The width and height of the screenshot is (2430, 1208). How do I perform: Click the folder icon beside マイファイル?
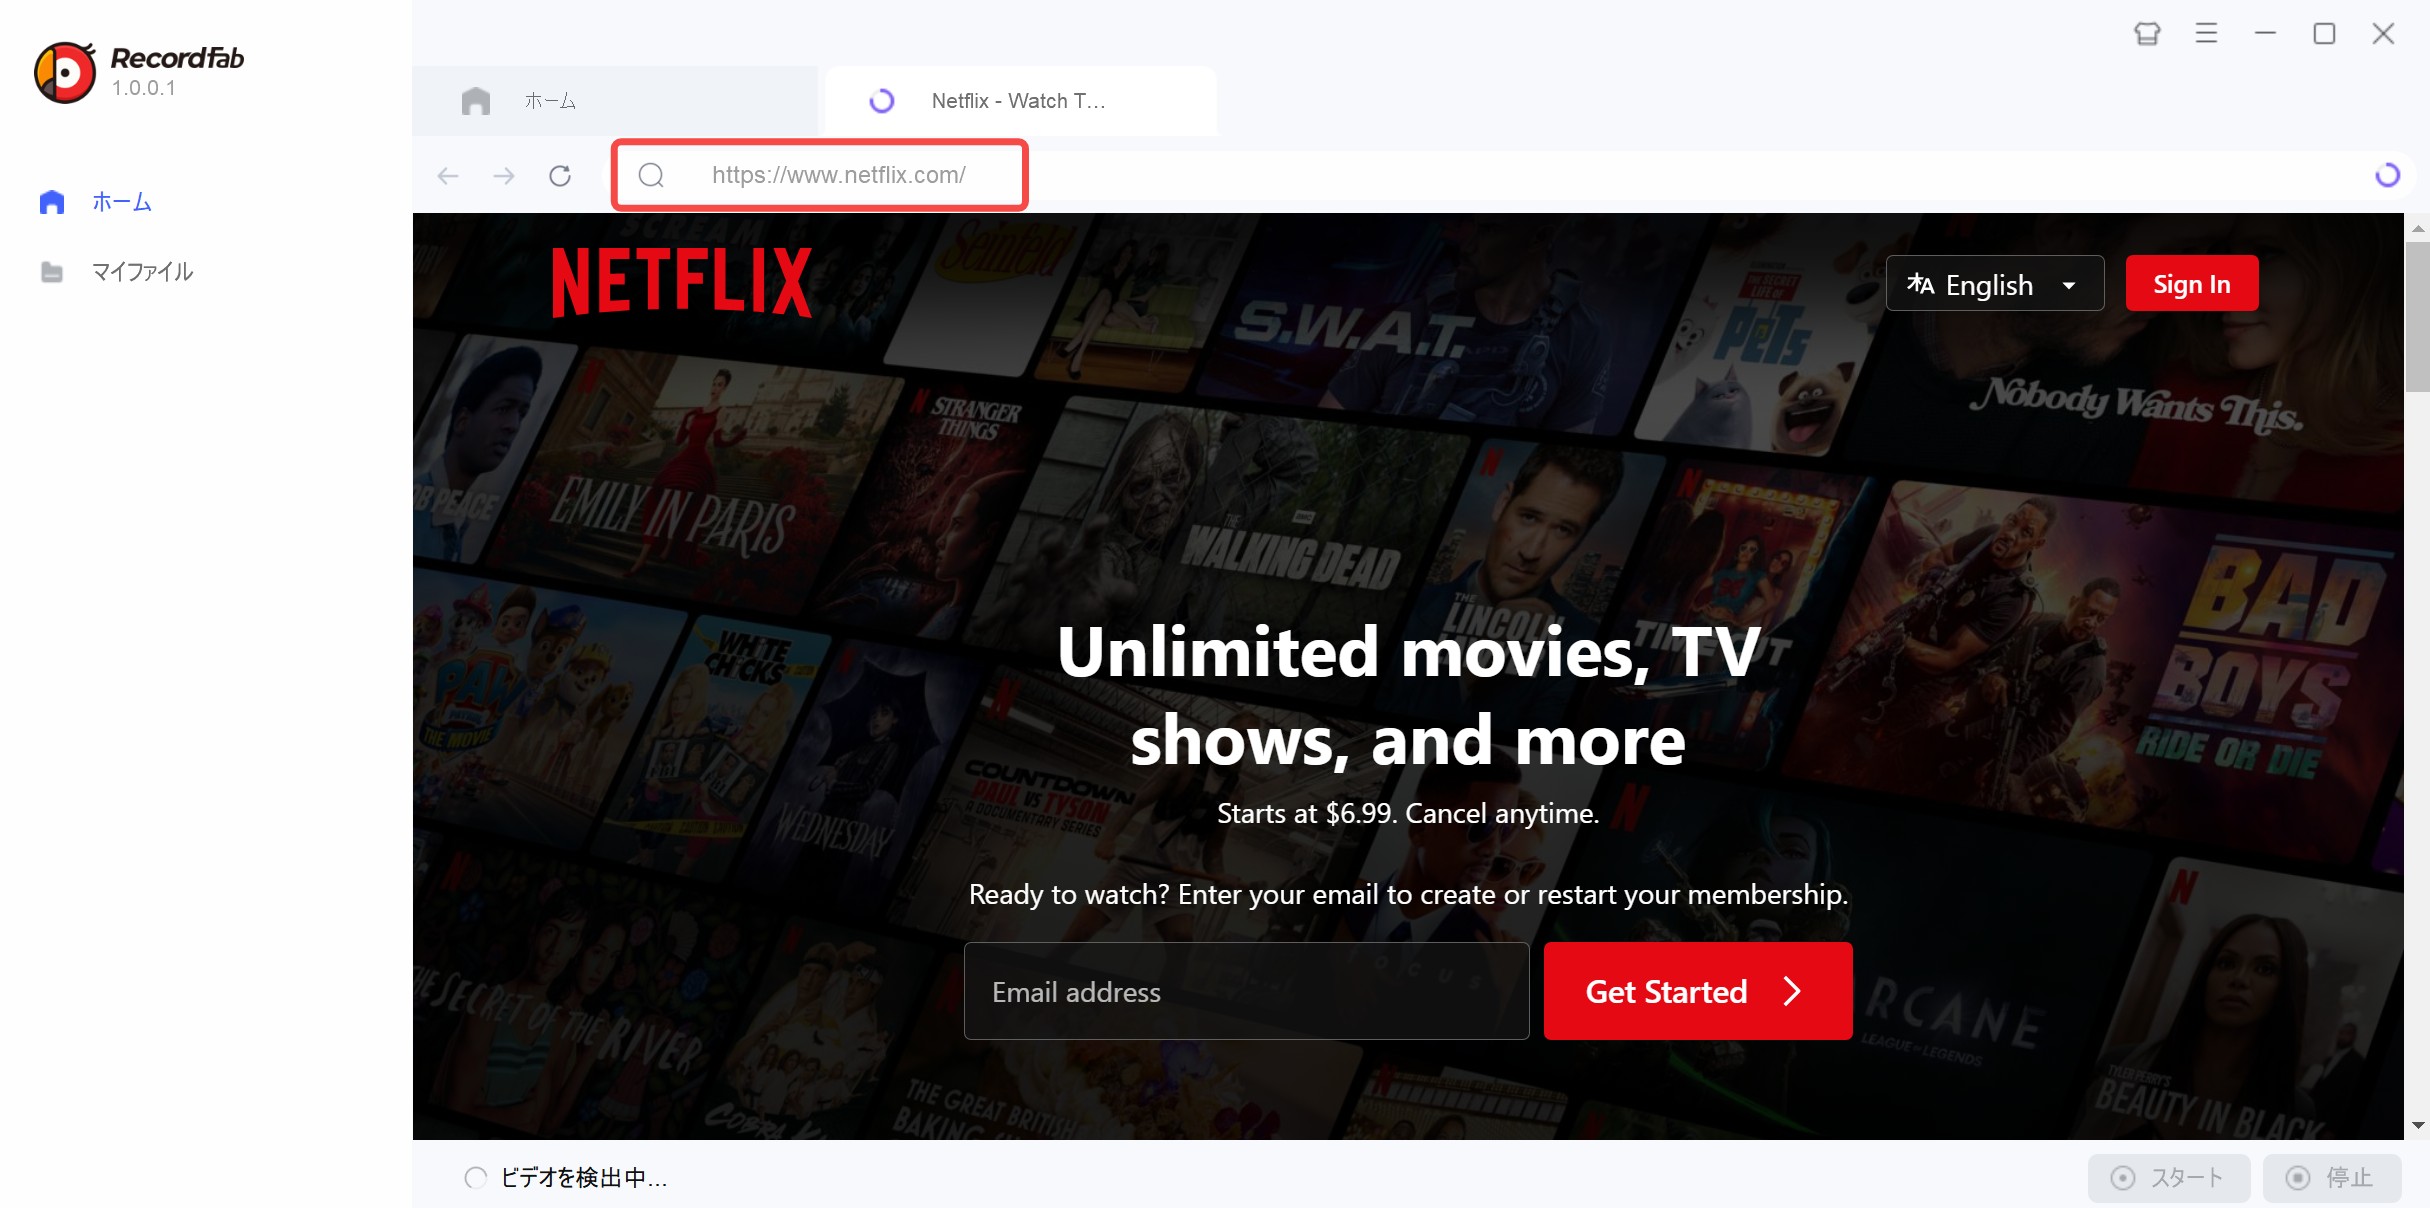tap(52, 272)
